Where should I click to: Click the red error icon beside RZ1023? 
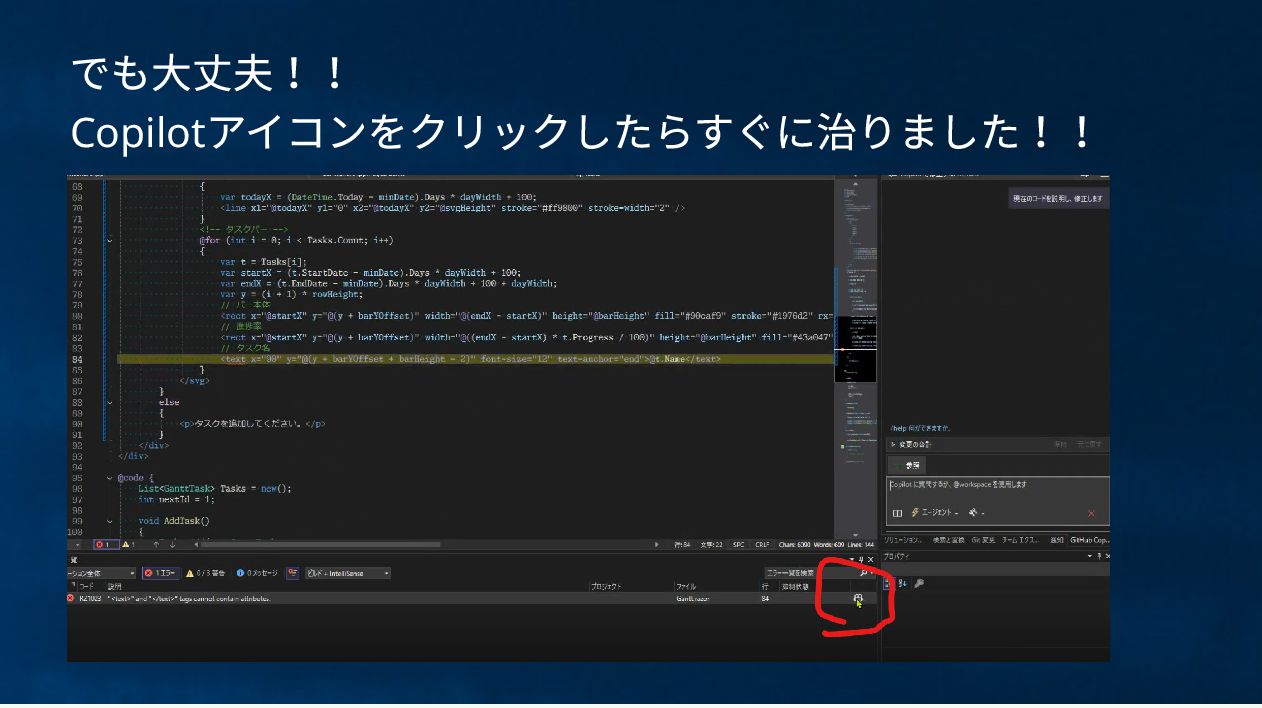coord(70,598)
